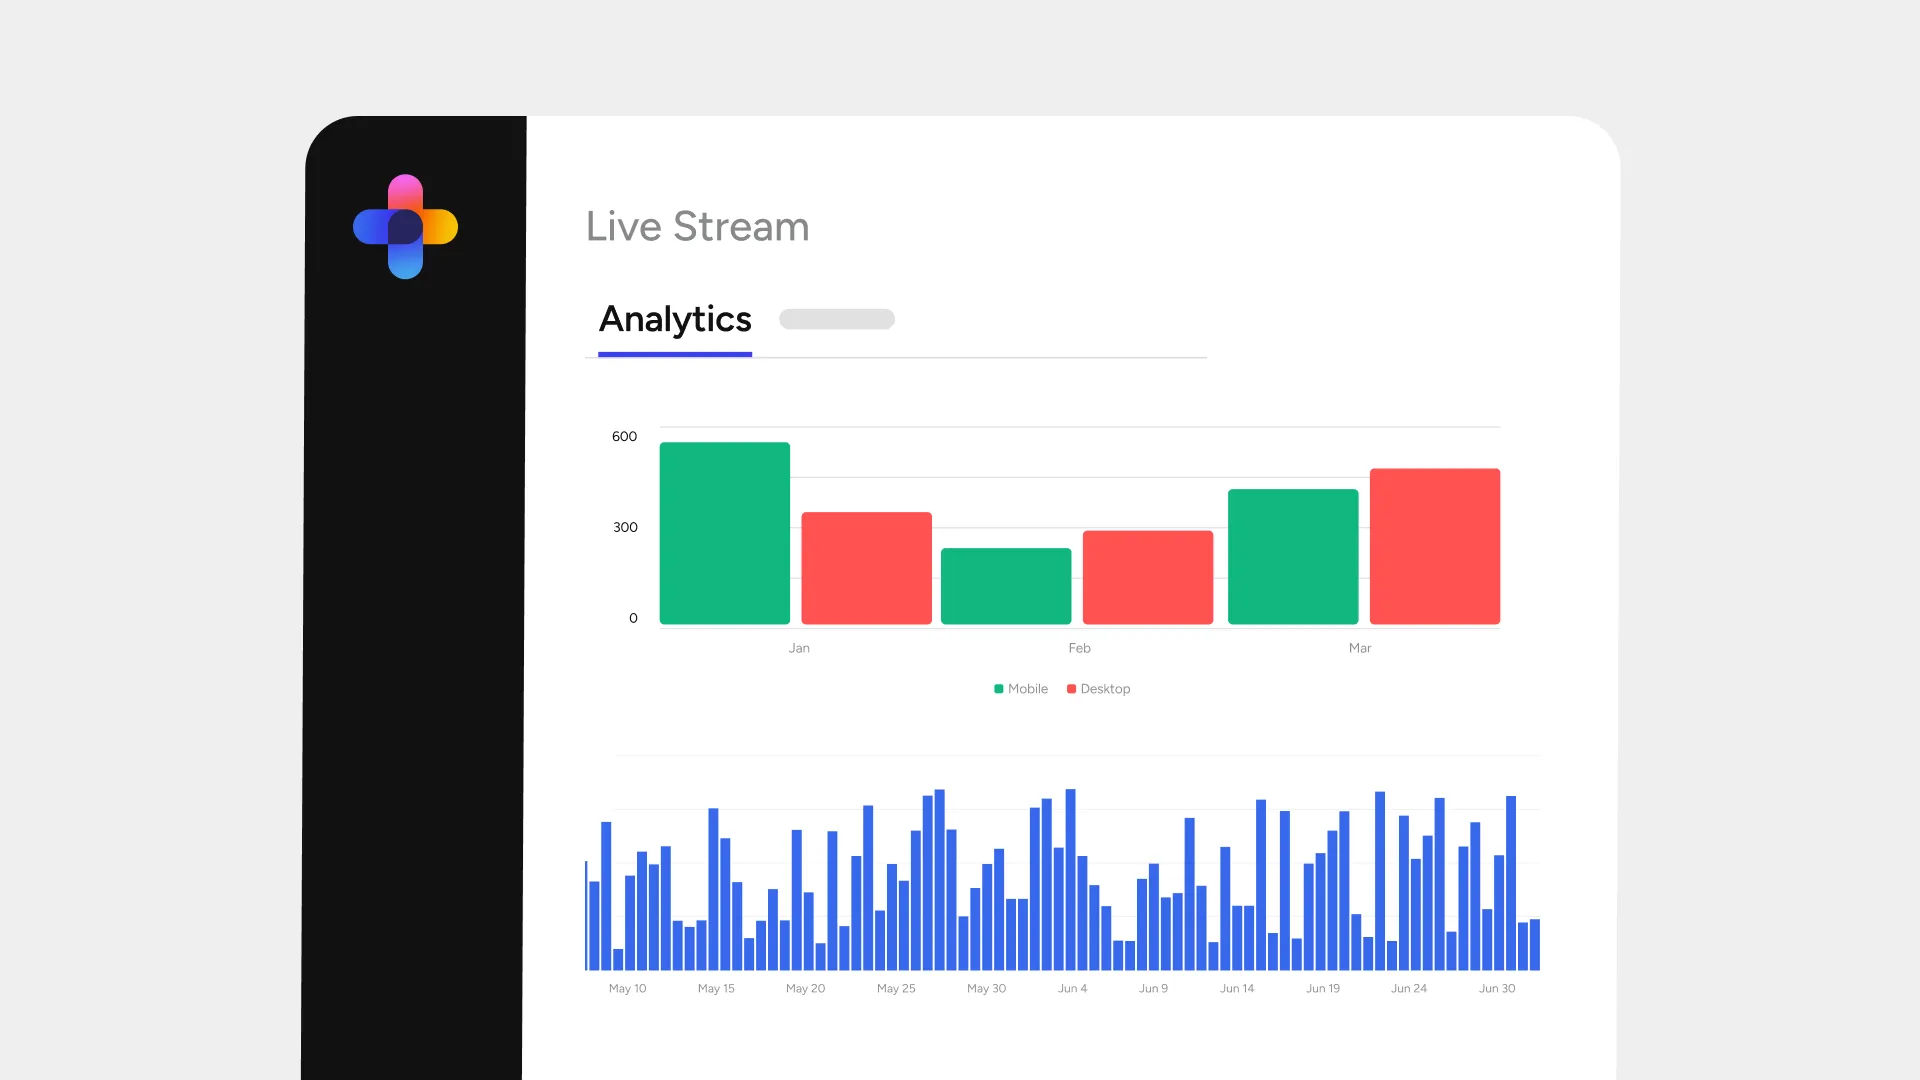The height and width of the screenshot is (1080, 1920).
Task: Click the Jun 30 timeline label
Action: pyautogui.click(x=1496, y=988)
